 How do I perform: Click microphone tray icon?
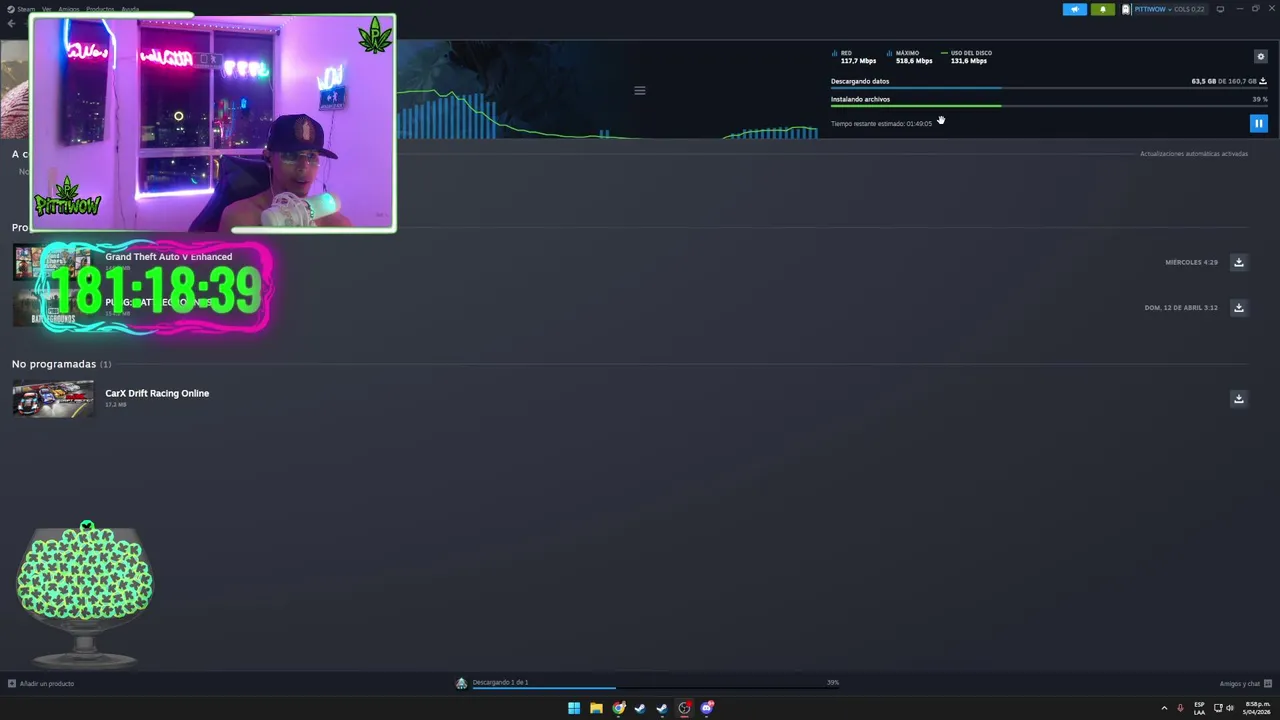pos(1180,708)
